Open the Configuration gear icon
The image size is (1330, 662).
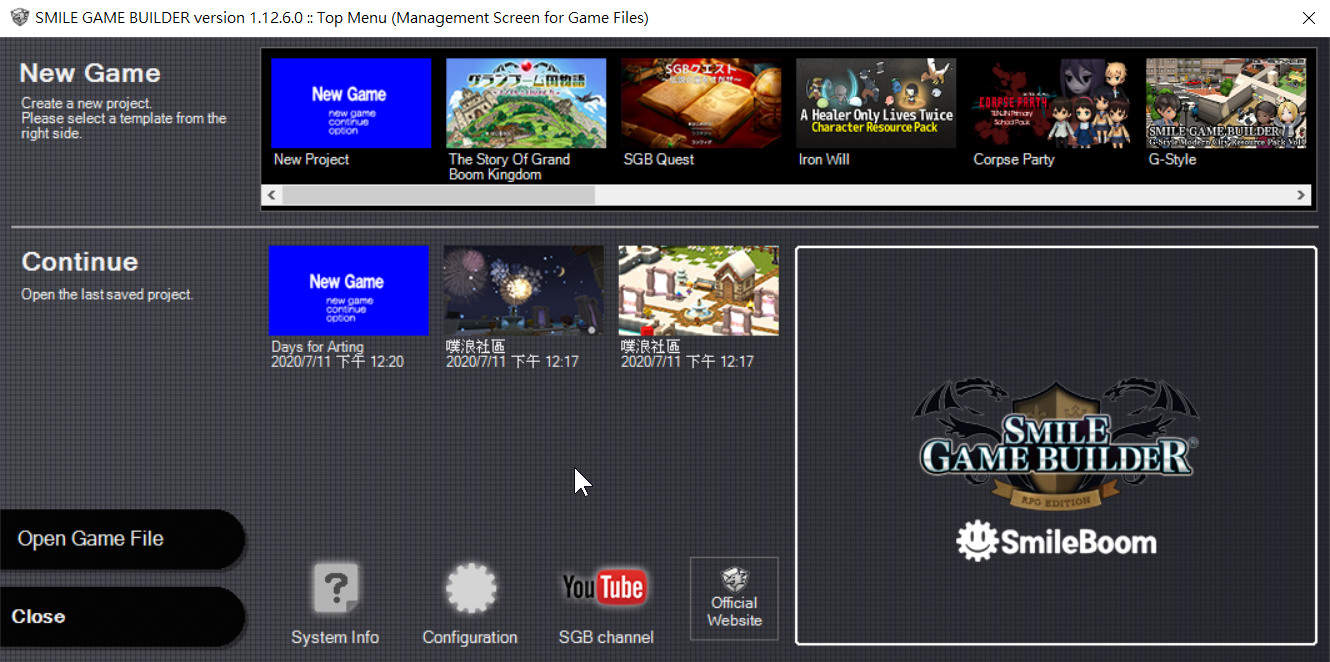pos(471,588)
